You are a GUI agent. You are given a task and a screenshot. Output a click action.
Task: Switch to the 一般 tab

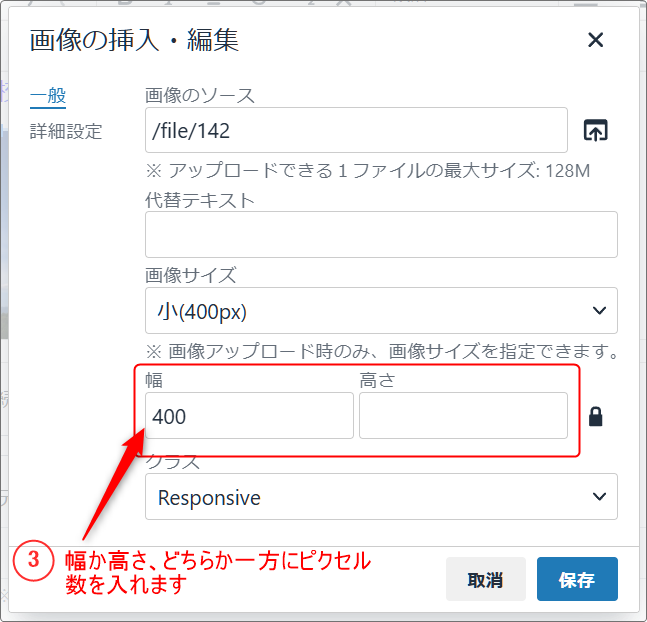click(x=48, y=96)
